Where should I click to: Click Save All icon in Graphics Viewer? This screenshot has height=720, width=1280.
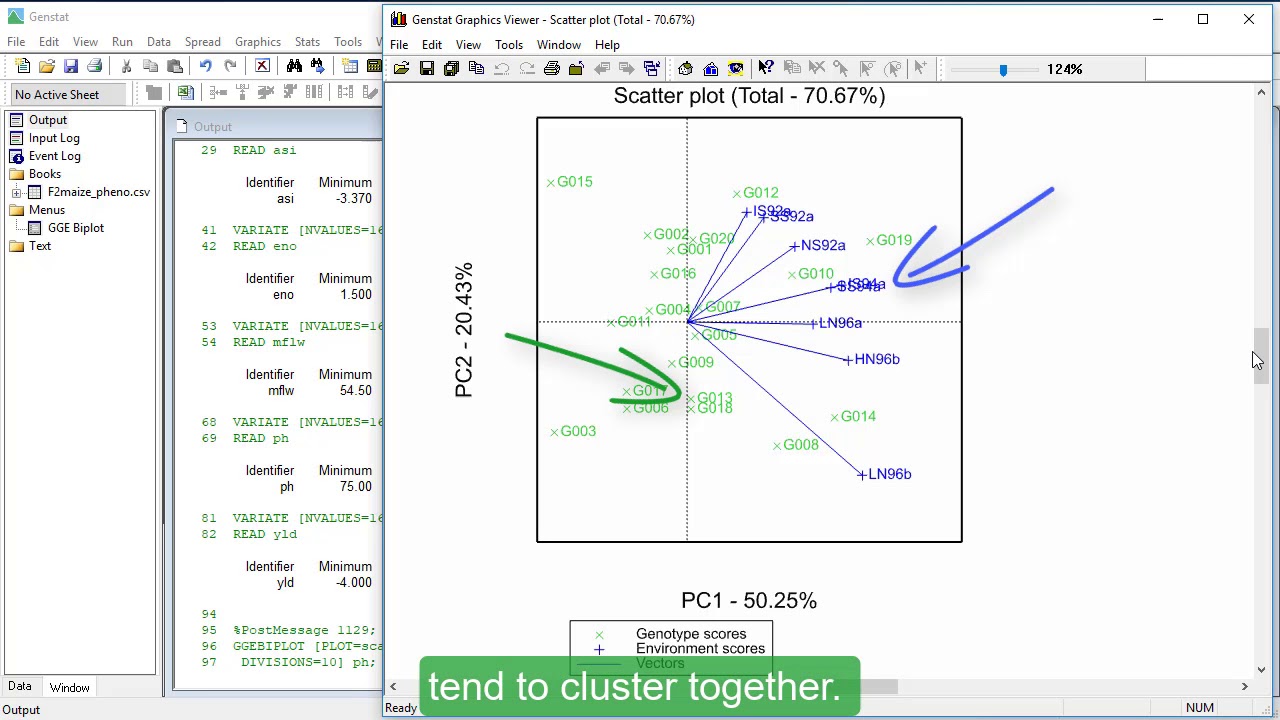click(x=451, y=68)
